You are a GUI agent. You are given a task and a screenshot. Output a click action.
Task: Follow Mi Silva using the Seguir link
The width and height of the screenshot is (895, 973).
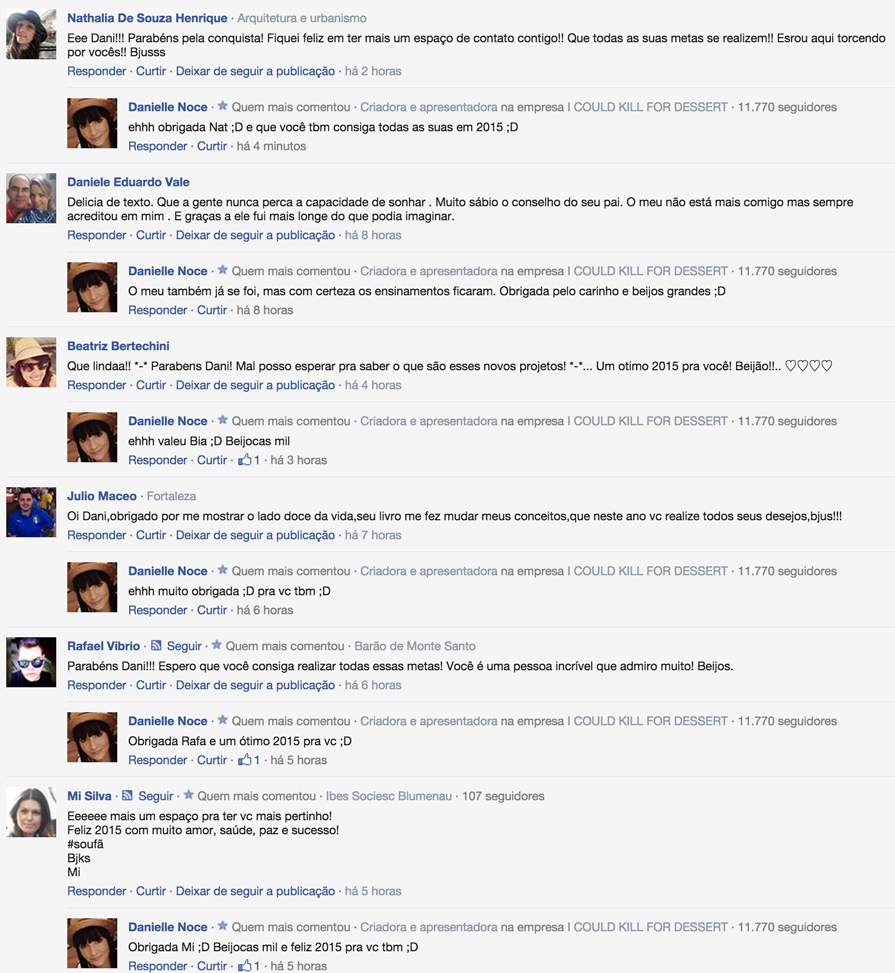tap(156, 796)
